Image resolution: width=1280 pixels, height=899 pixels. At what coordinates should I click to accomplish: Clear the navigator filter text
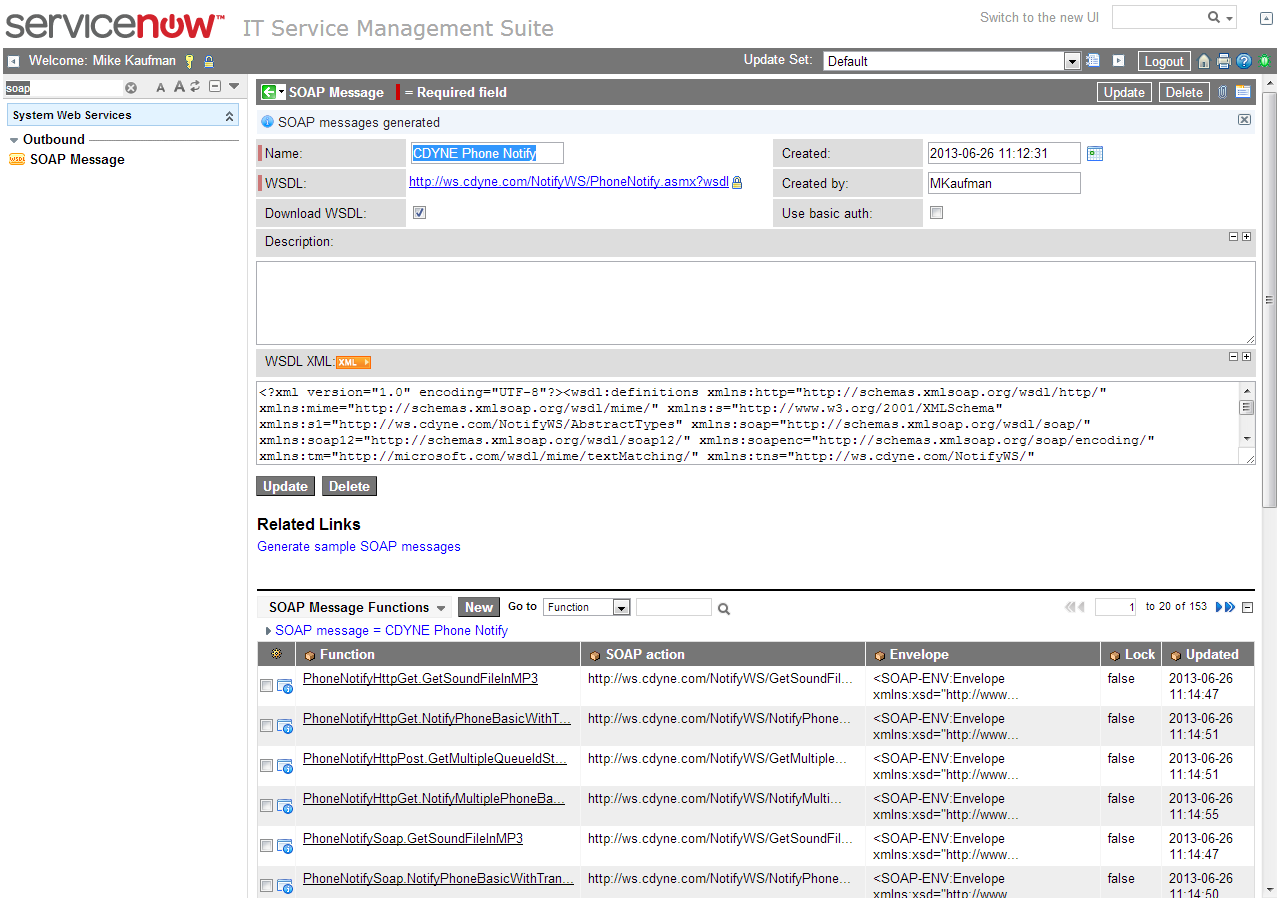point(131,88)
